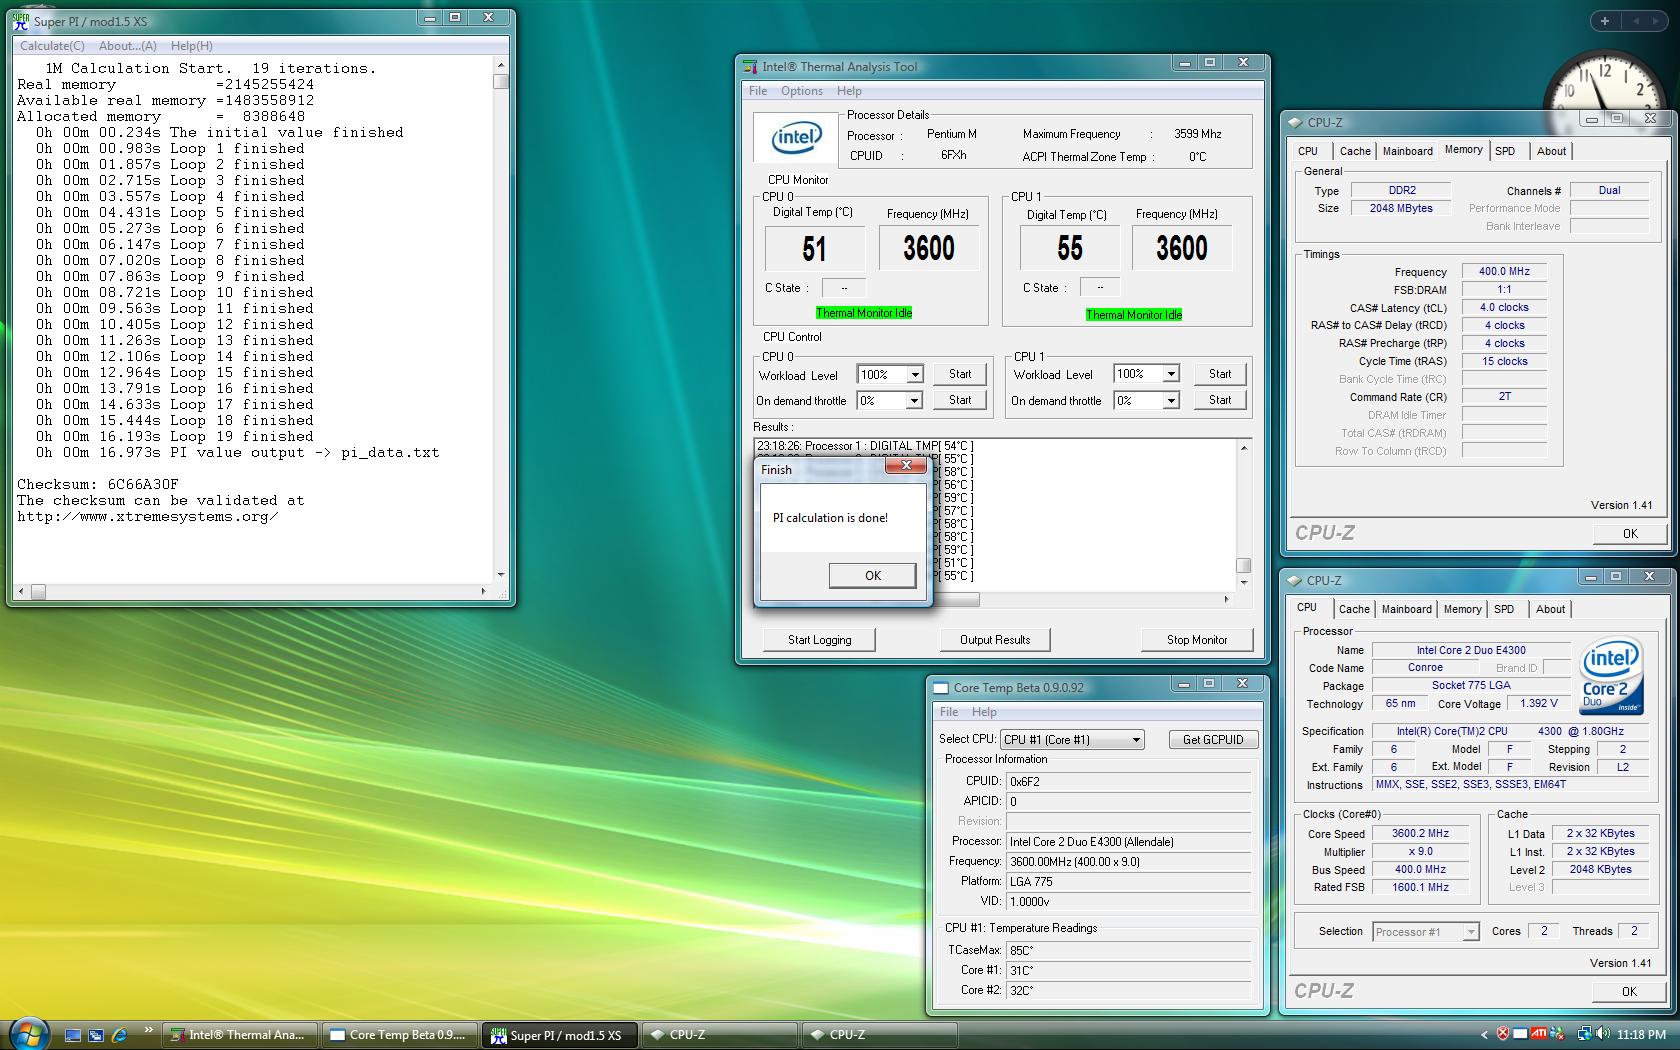Select SPD tab in upper CPU-Z window
The width and height of the screenshot is (1680, 1050).
click(x=1505, y=151)
